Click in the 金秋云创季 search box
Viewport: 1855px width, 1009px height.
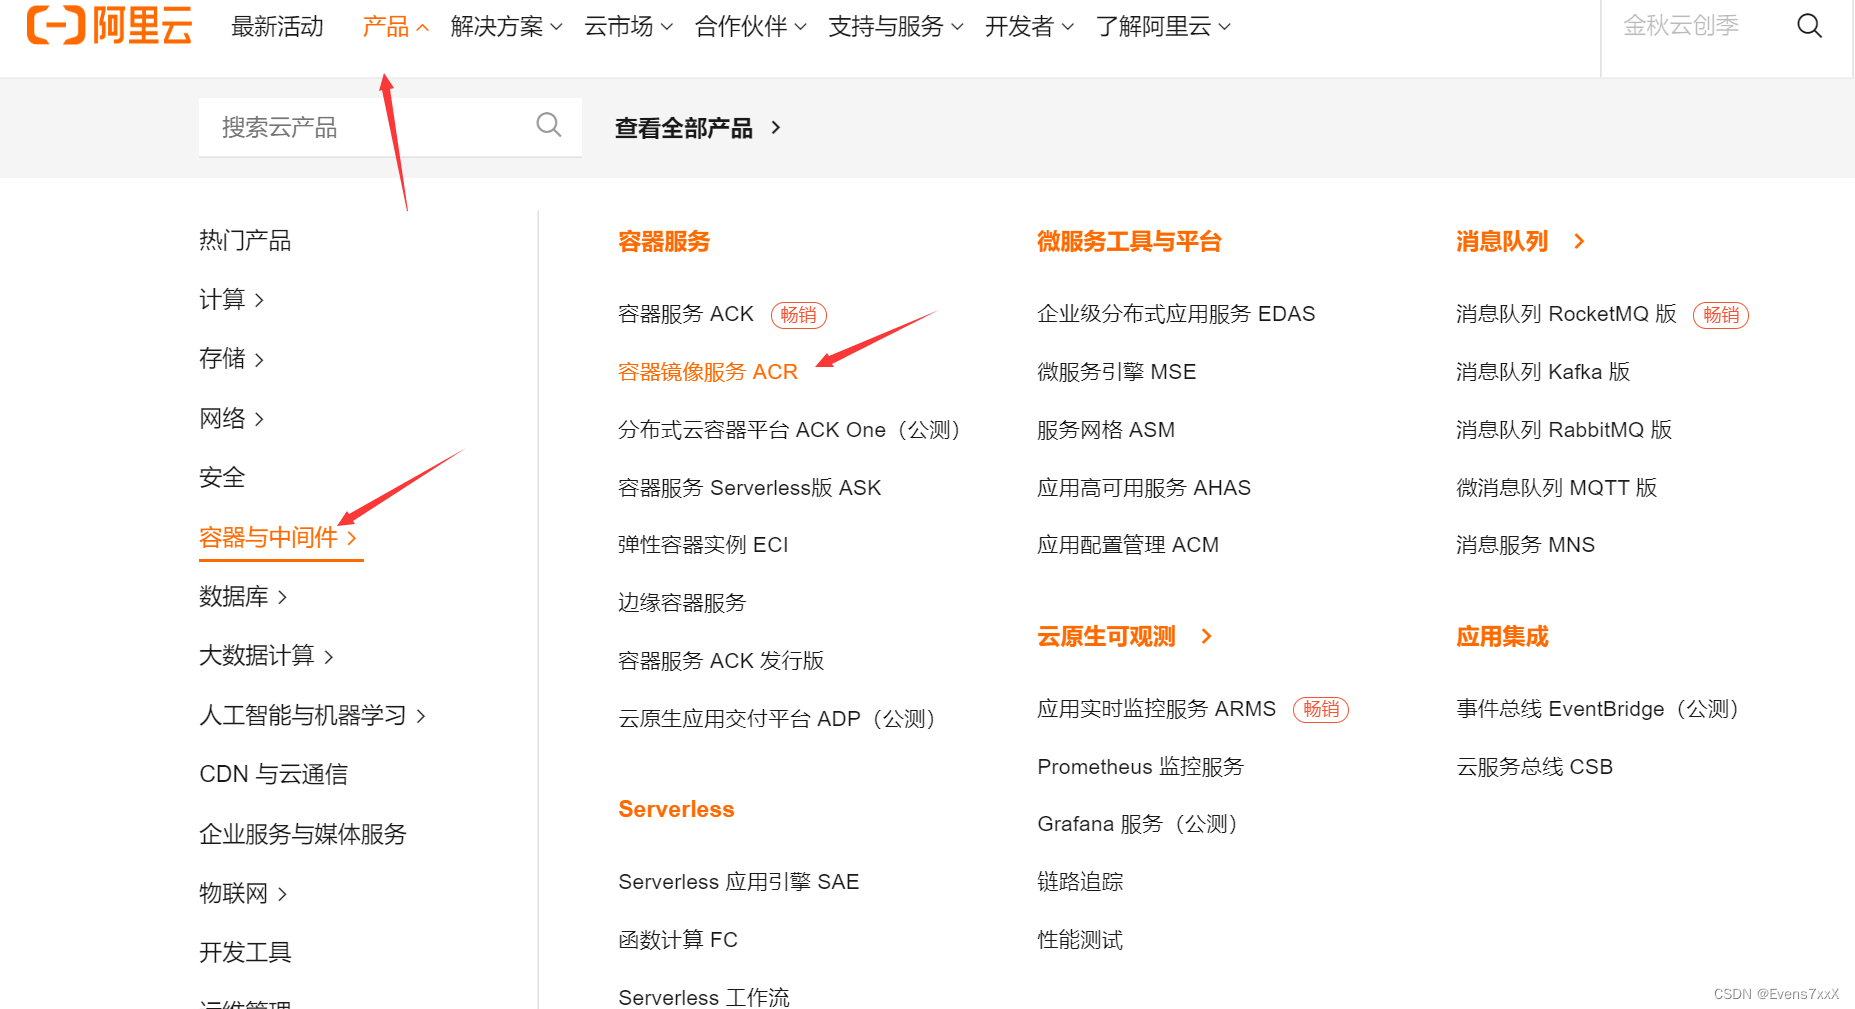pos(1681,26)
